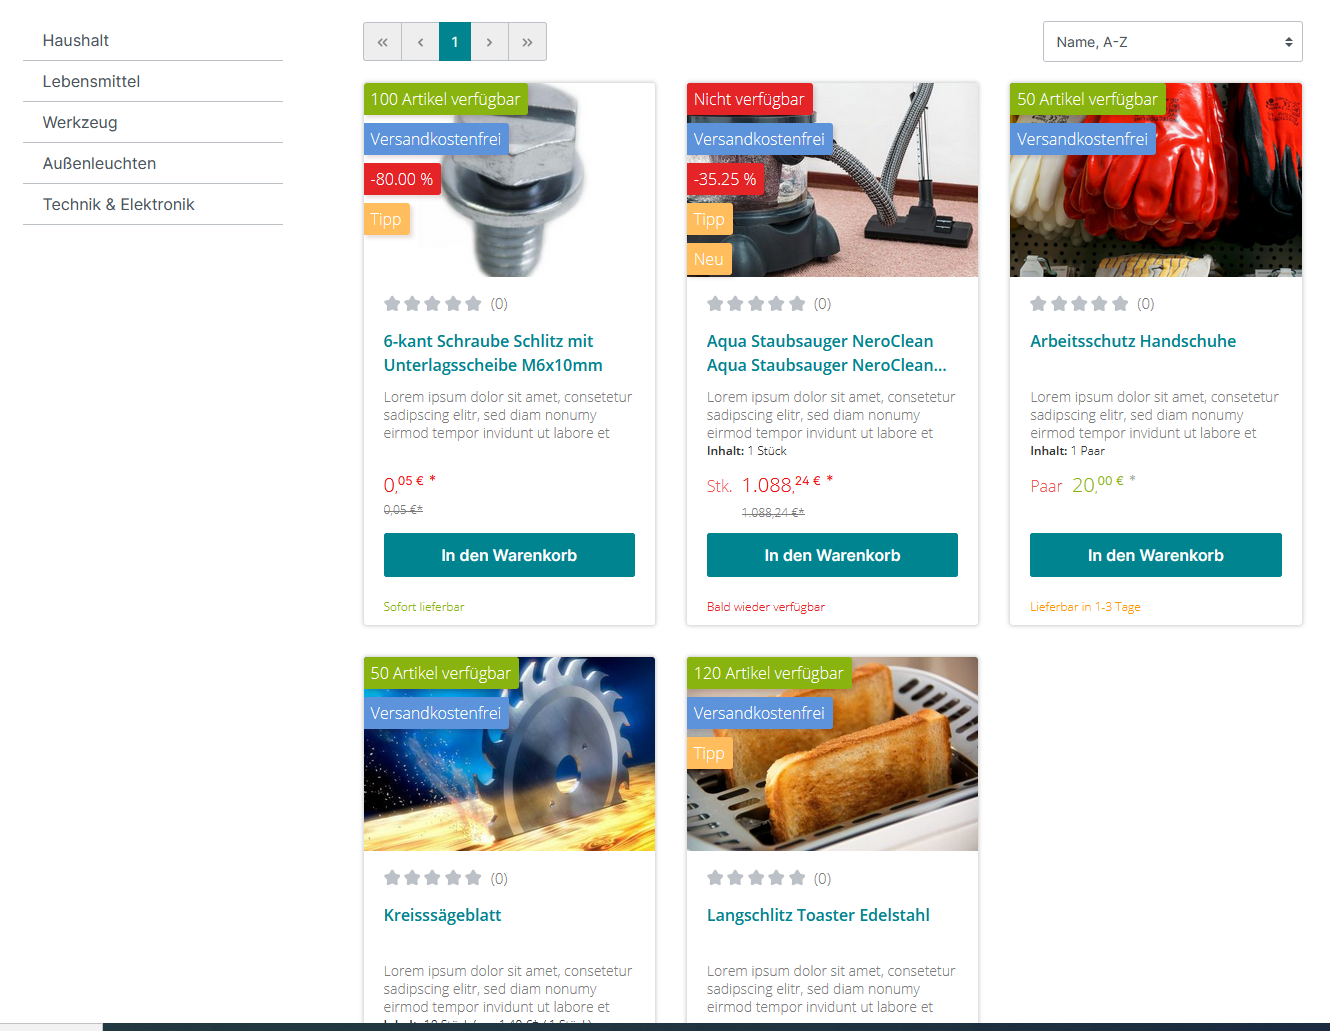The image size is (1330, 1031).
Task: Click the next page arrow in pagination
Action: (489, 42)
